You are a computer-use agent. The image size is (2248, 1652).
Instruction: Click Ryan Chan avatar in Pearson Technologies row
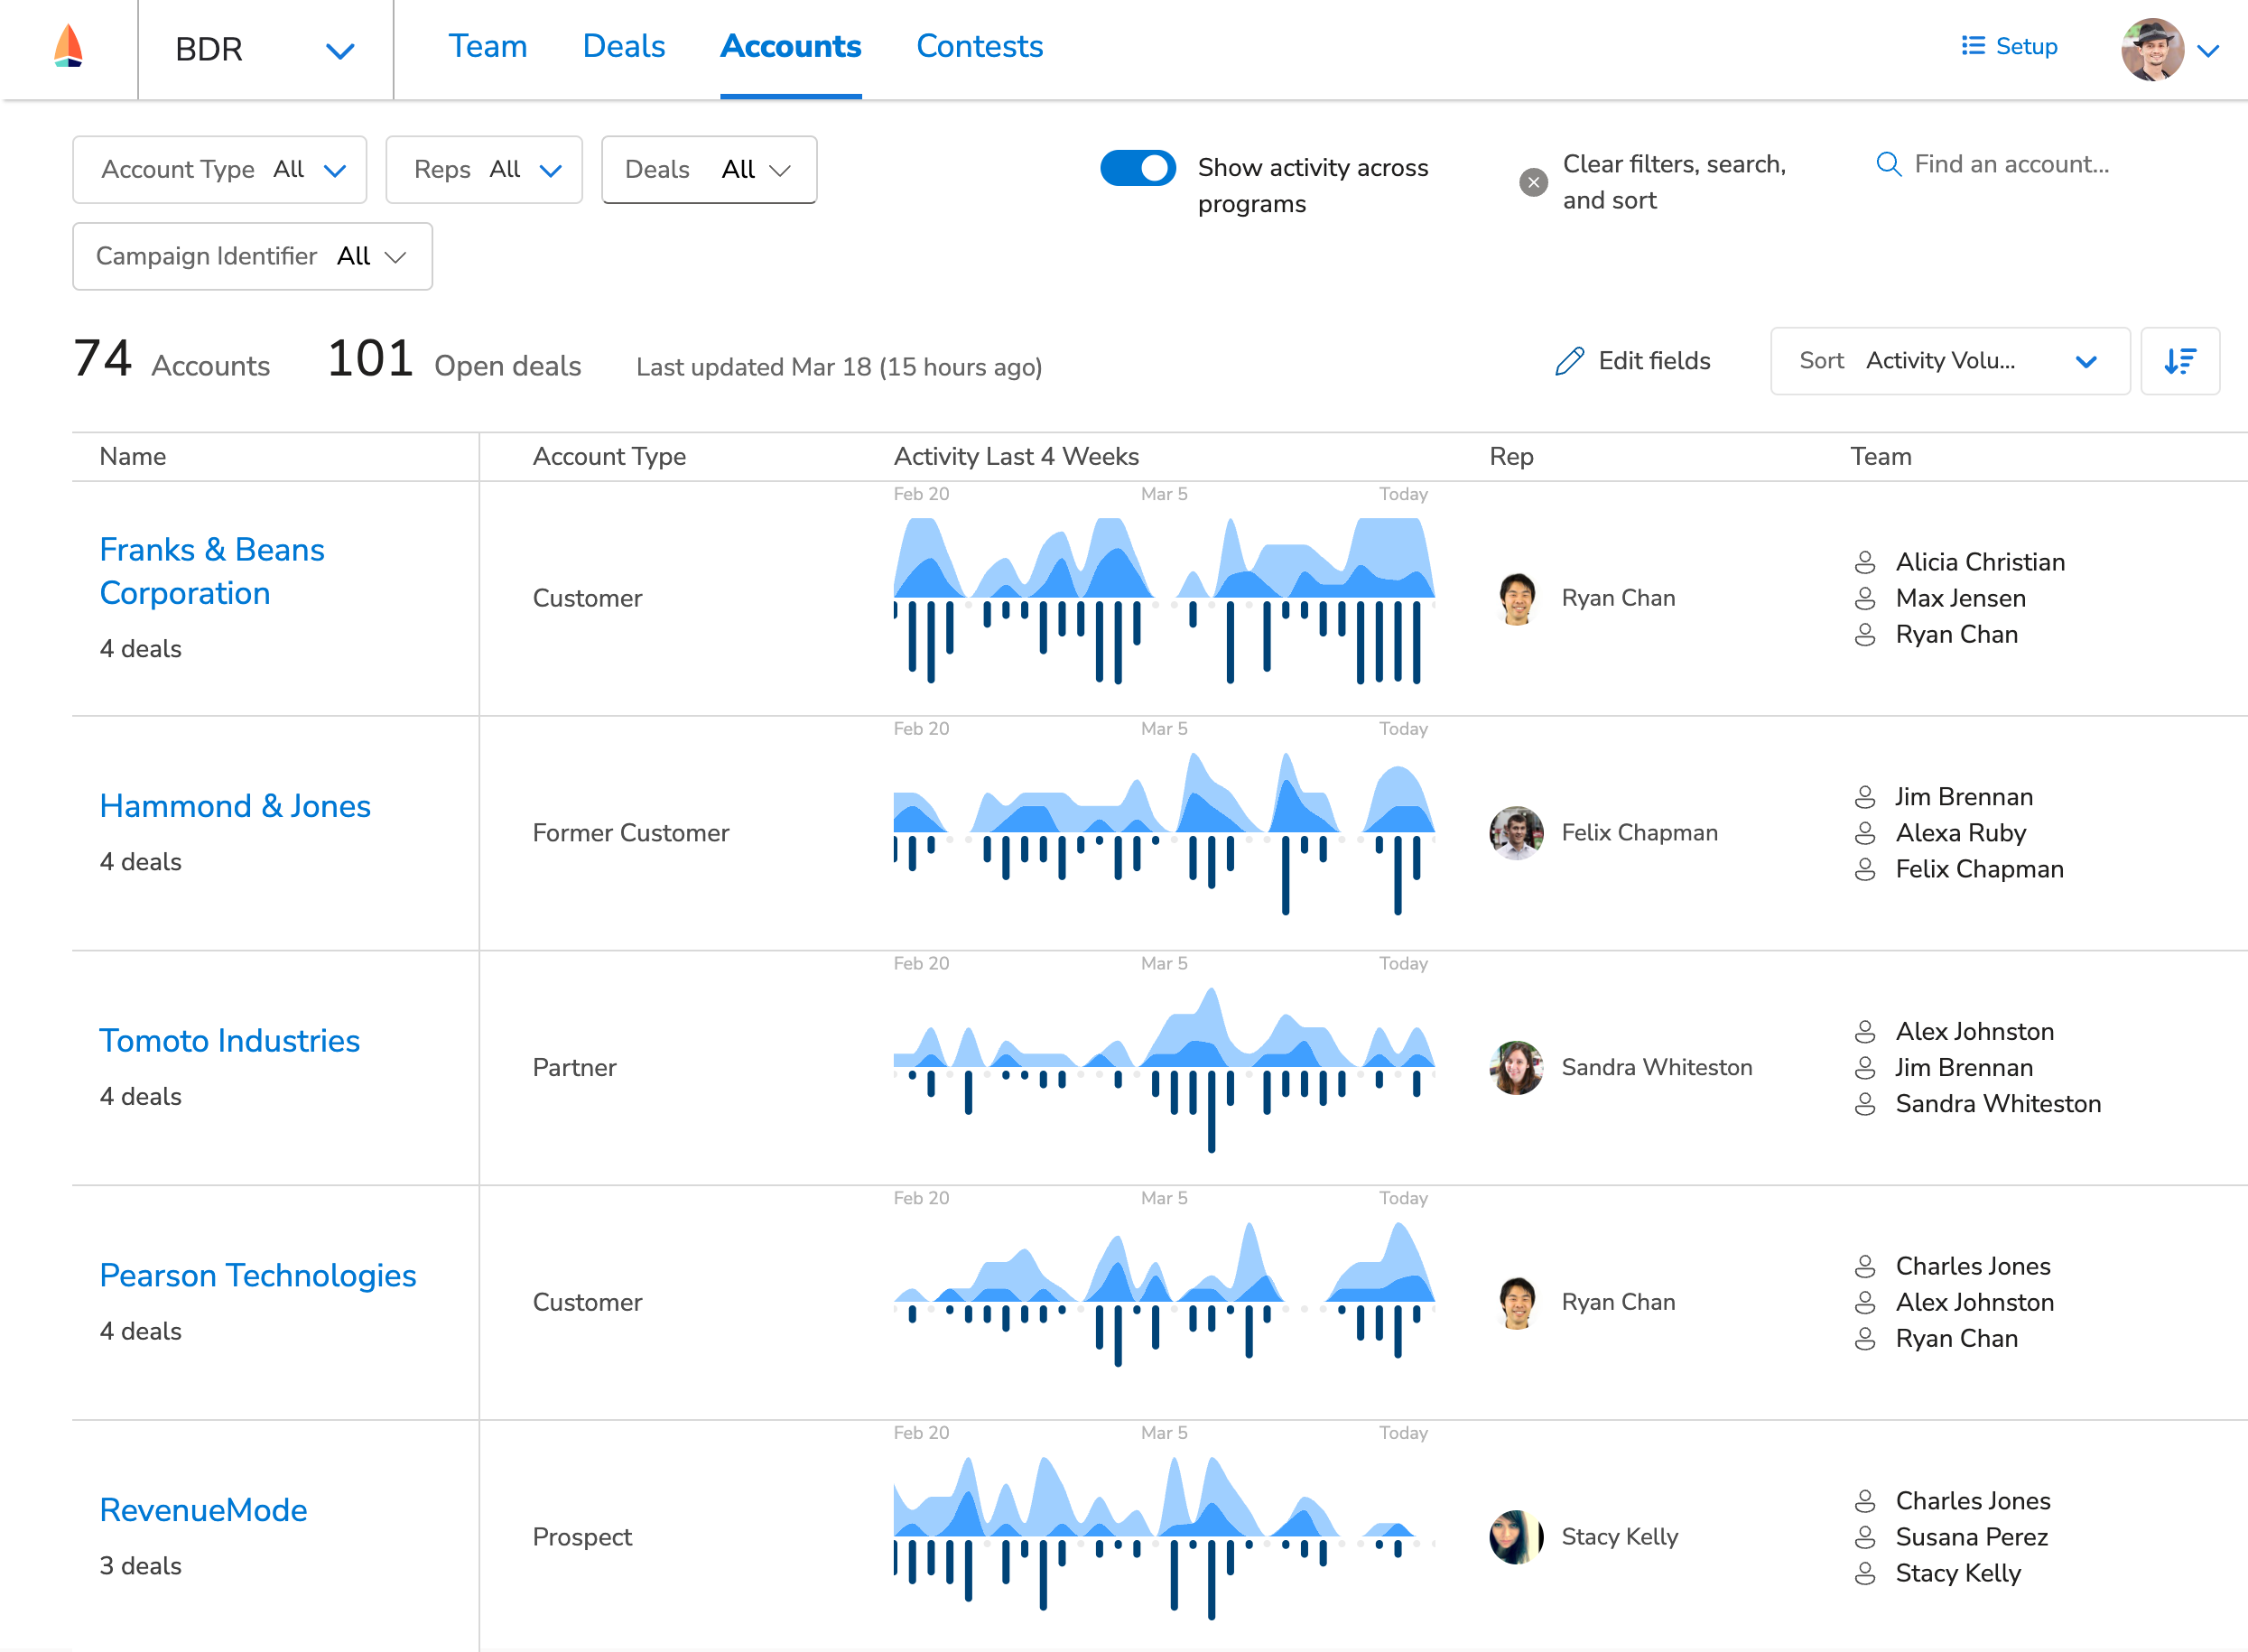(1517, 1302)
